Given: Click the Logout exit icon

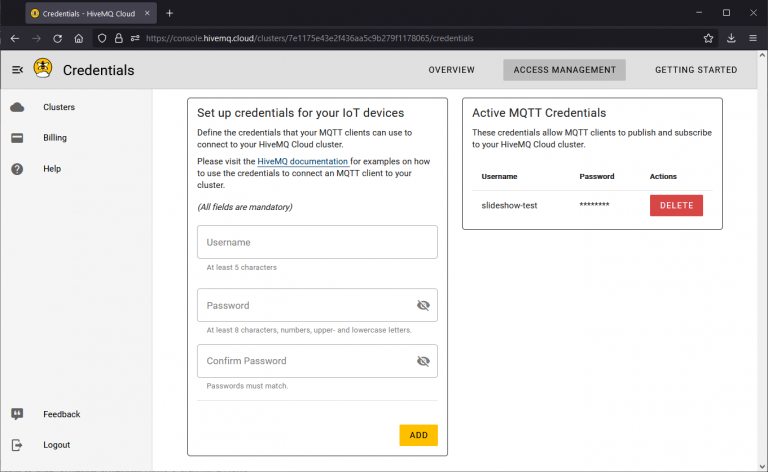Looking at the screenshot, I should pos(17,445).
